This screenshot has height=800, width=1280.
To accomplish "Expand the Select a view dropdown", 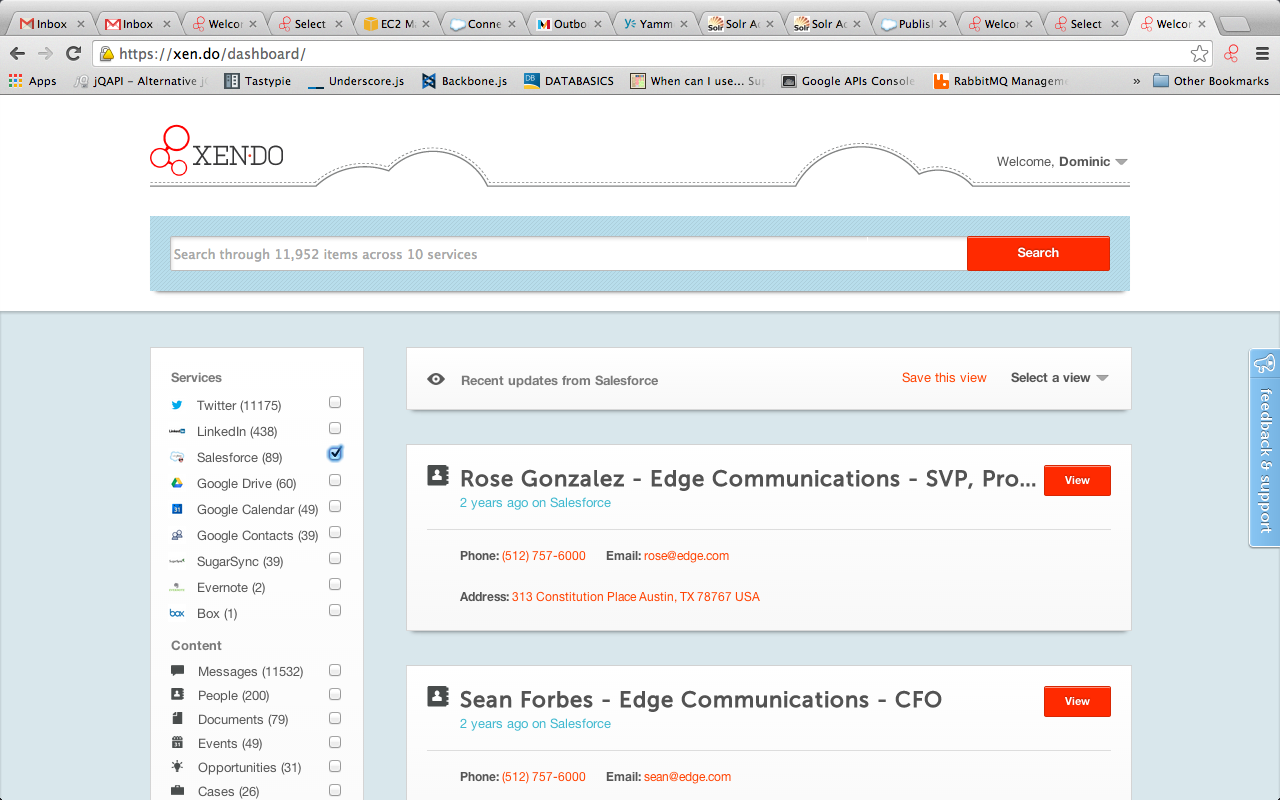I will point(1060,378).
